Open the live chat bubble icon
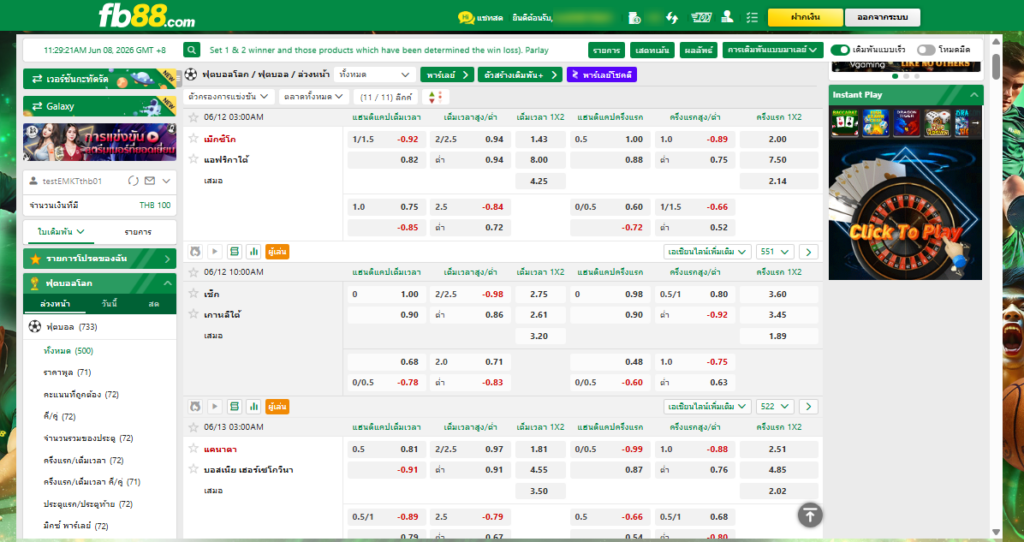Screen dimensions: 1024x542 coord(466,18)
